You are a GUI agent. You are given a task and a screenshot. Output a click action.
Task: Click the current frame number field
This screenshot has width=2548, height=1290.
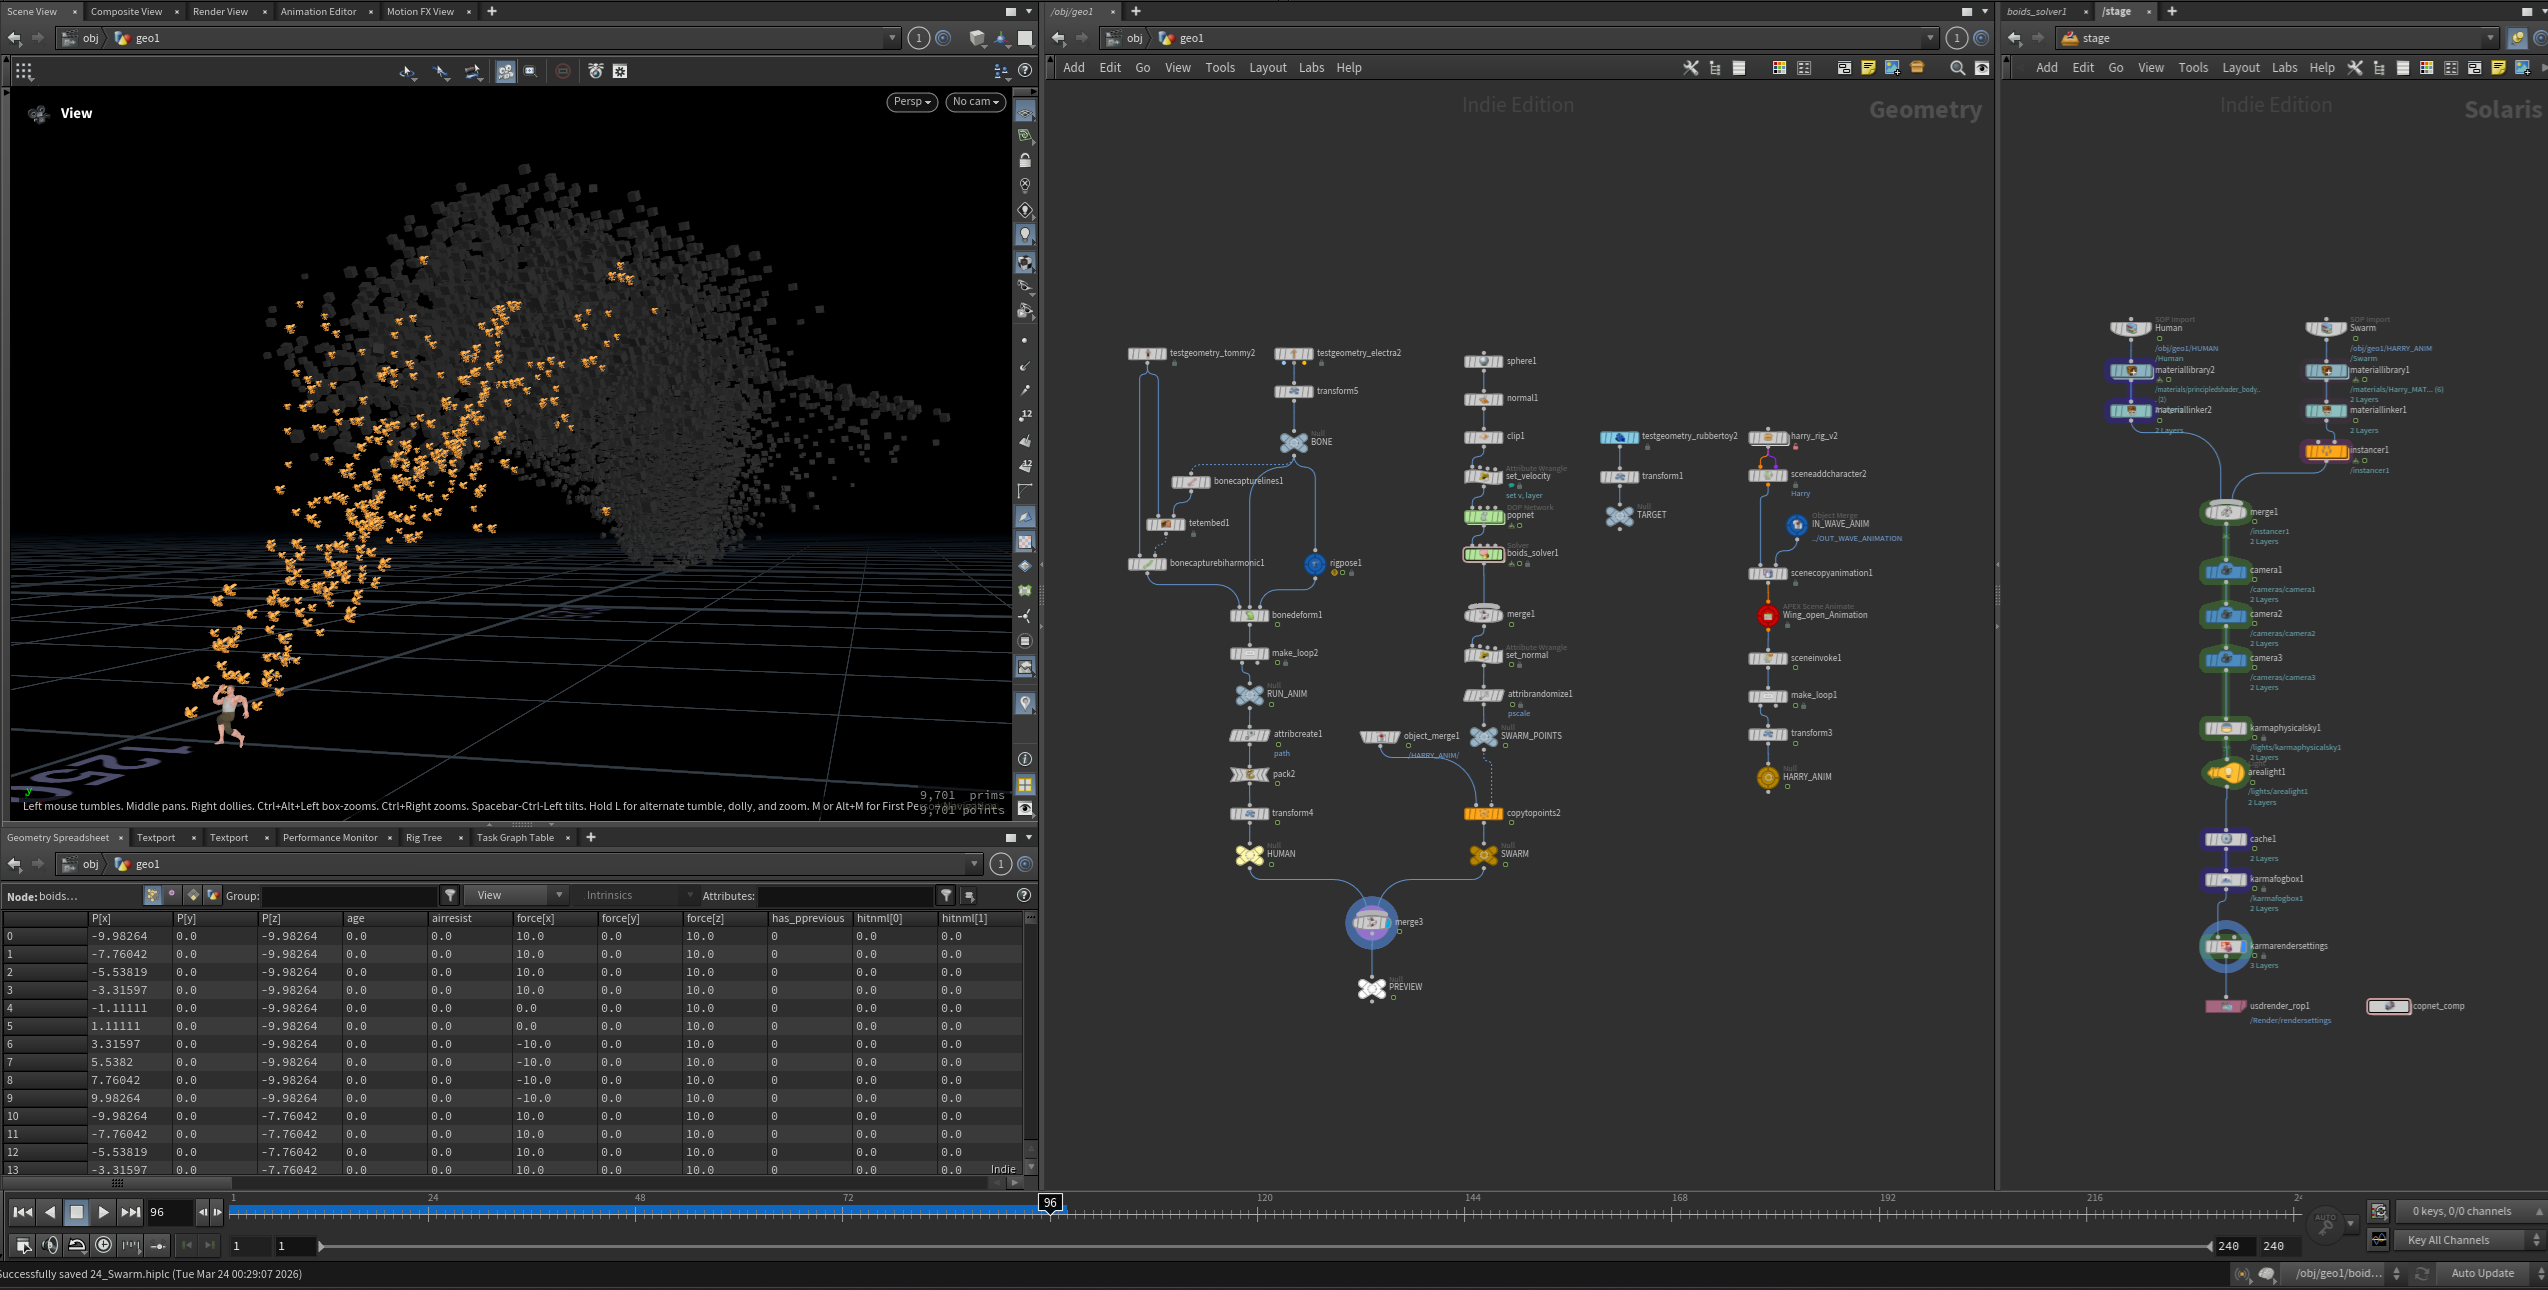[168, 1212]
